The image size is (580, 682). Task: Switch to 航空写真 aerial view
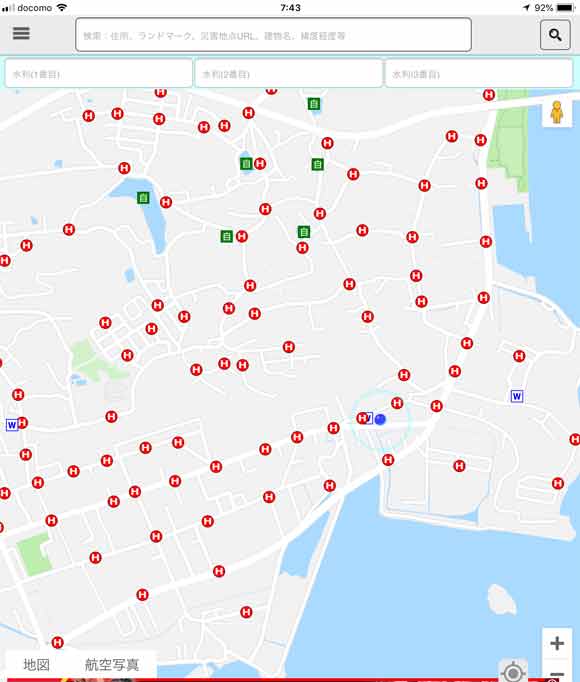pos(112,665)
